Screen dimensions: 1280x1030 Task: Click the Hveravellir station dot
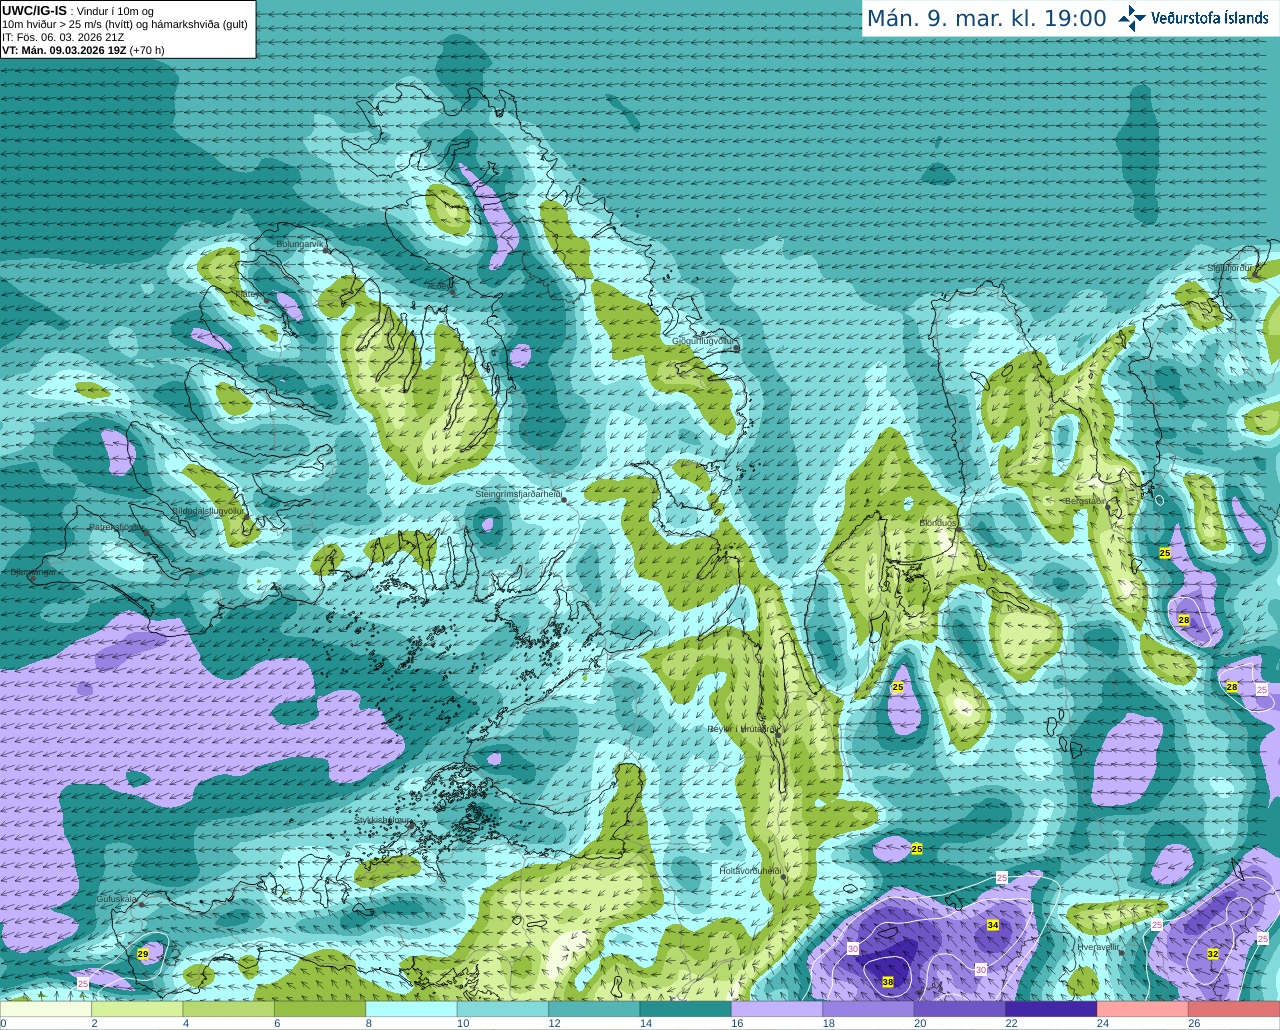[x=1120, y=953]
